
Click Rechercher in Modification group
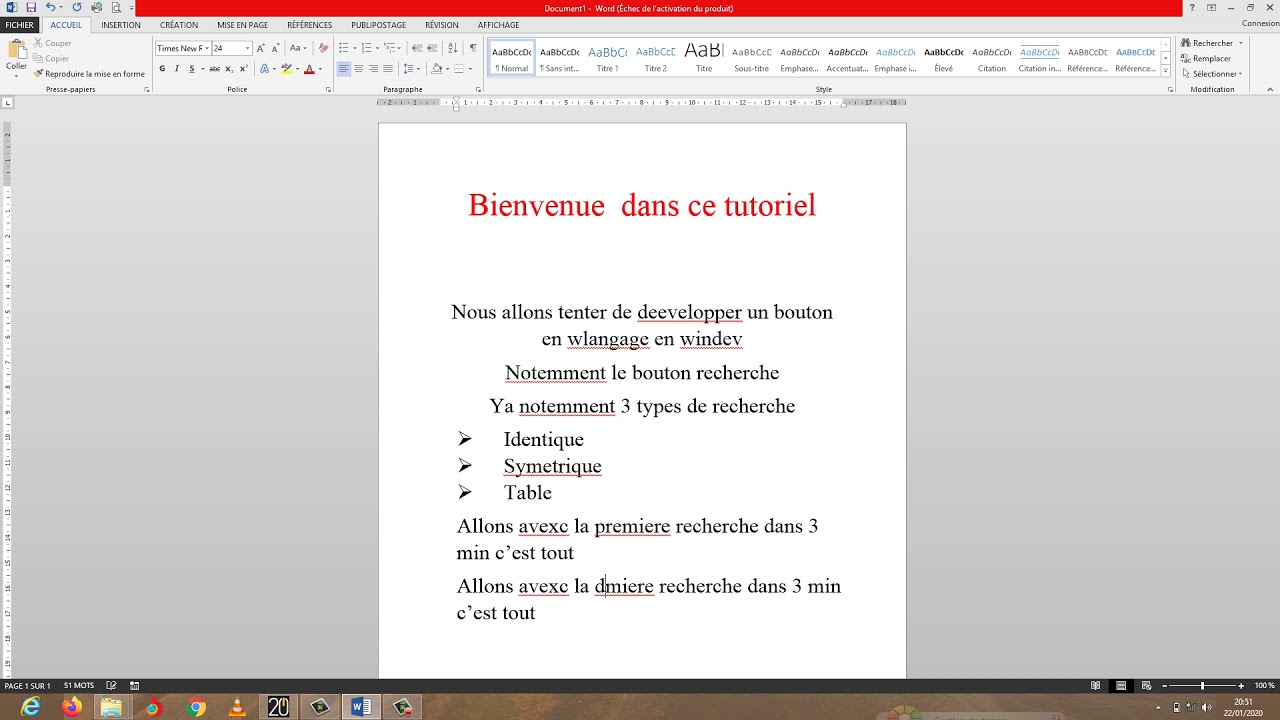[1207, 43]
